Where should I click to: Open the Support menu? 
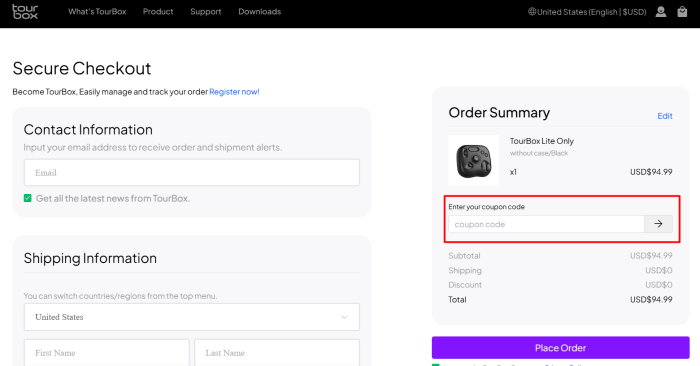click(206, 12)
